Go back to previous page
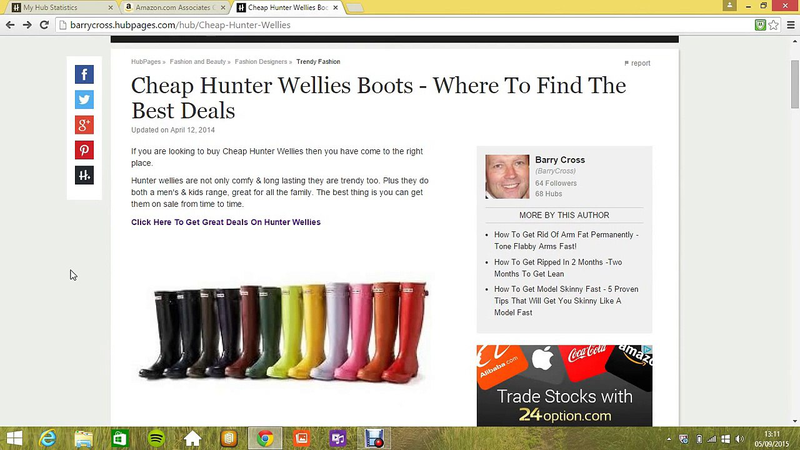The width and height of the screenshot is (800, 450). (x=10, y=25)
